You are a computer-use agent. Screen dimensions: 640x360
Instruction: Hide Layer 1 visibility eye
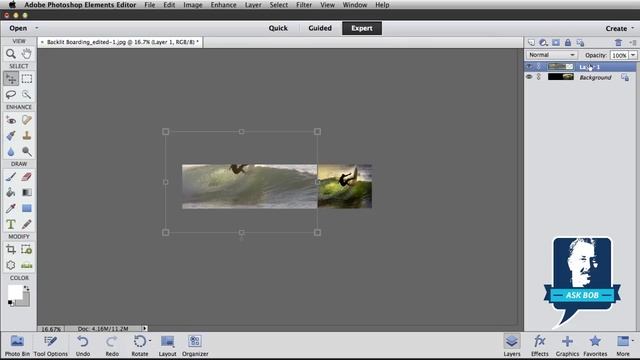coord(529,67)
